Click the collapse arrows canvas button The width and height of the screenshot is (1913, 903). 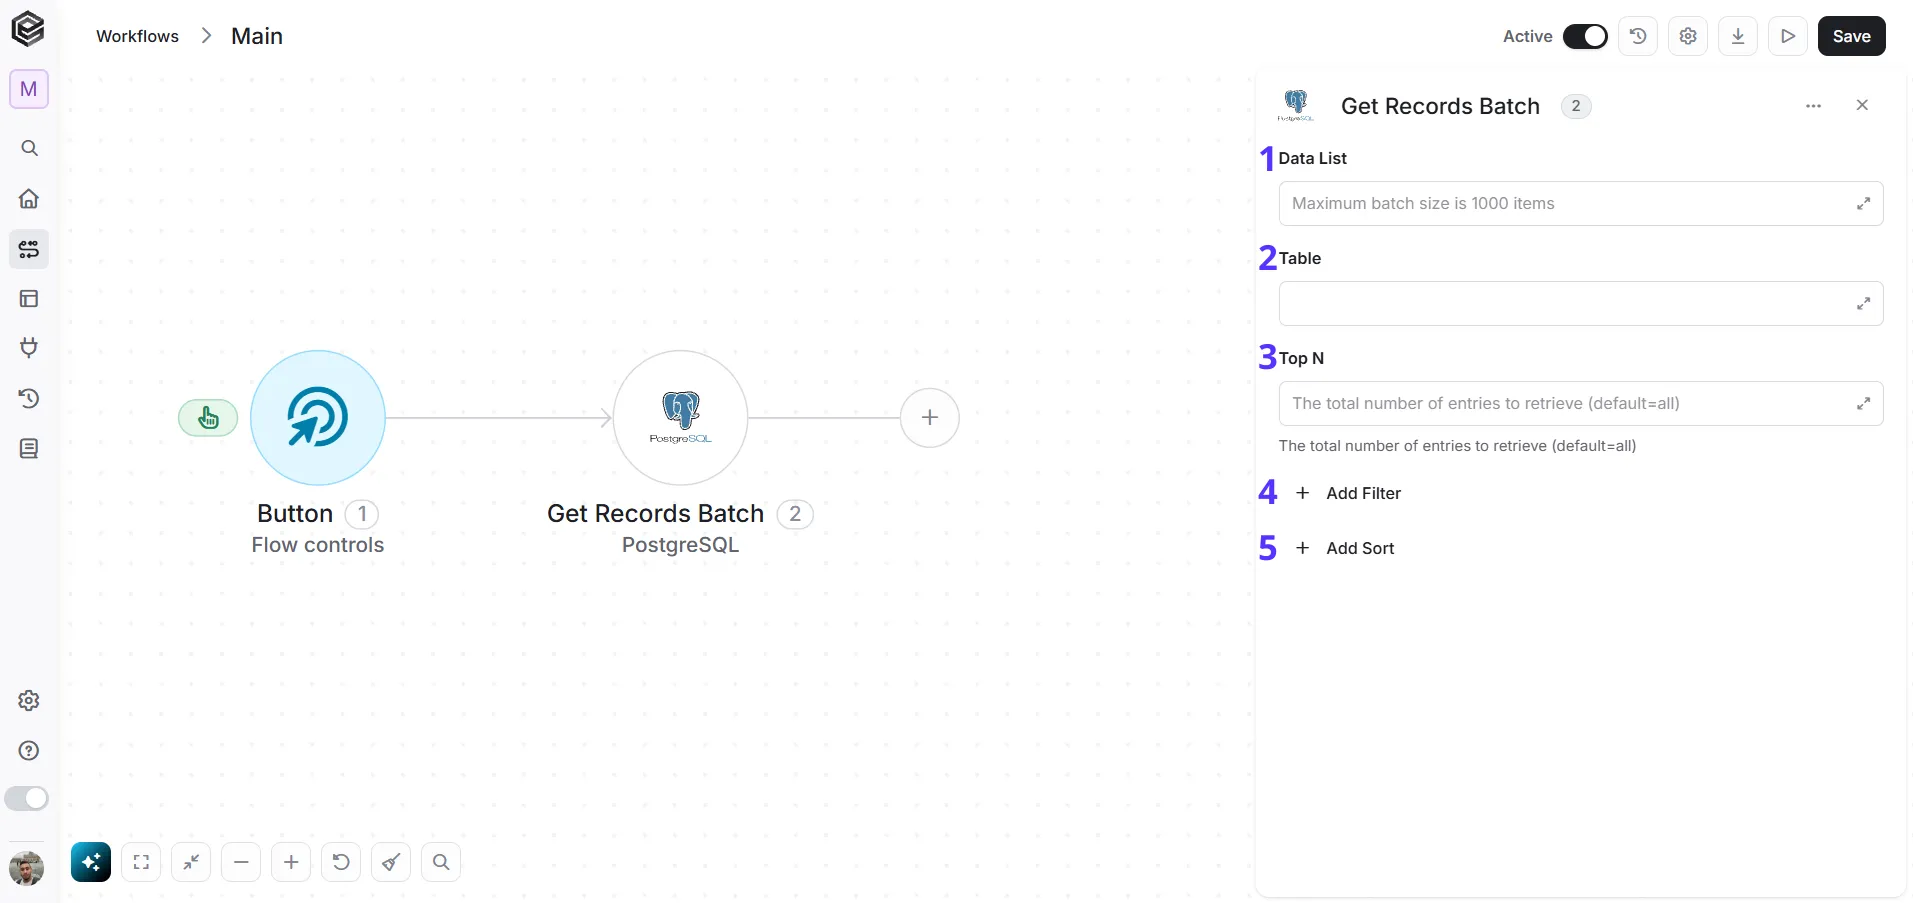(191, 862)
